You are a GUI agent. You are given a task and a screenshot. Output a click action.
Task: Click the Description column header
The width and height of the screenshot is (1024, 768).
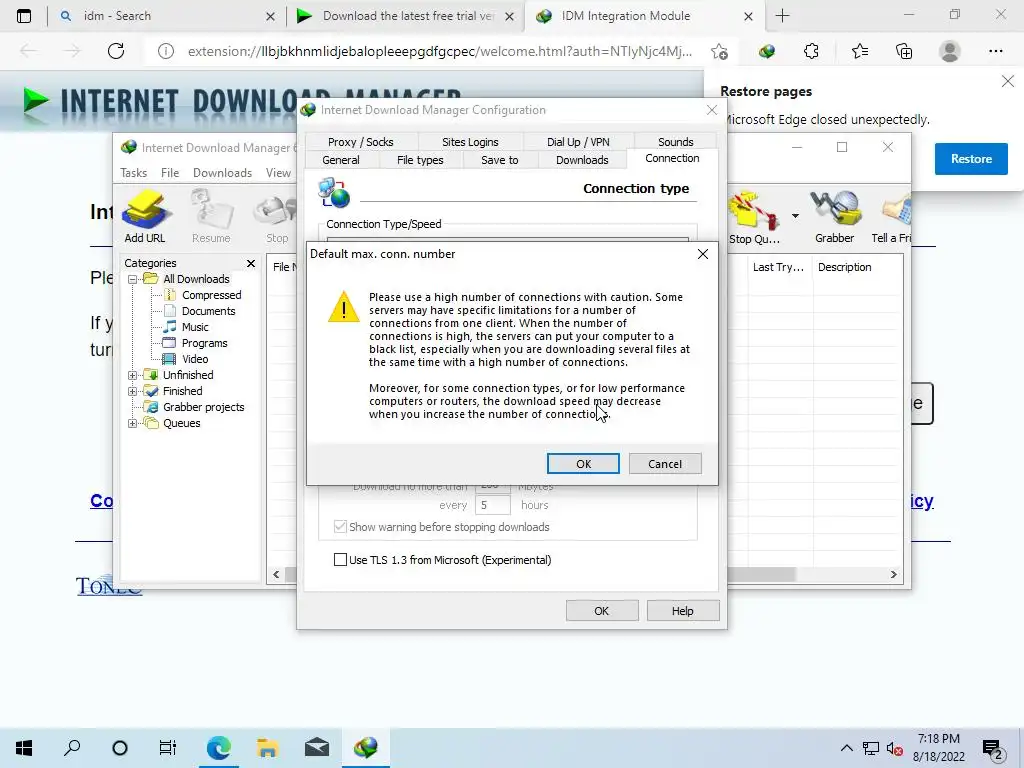tap(844, 267)
